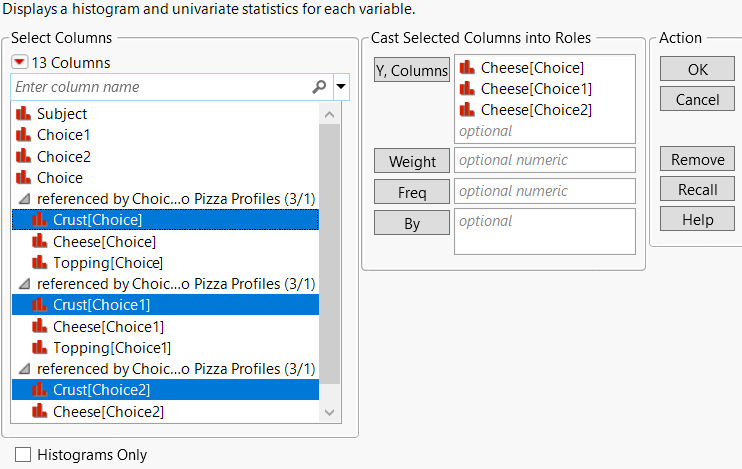Click the icon beside Cheese[Choice2] in column list
This screenshot has height=469, width=742.
tap(40, 411)
